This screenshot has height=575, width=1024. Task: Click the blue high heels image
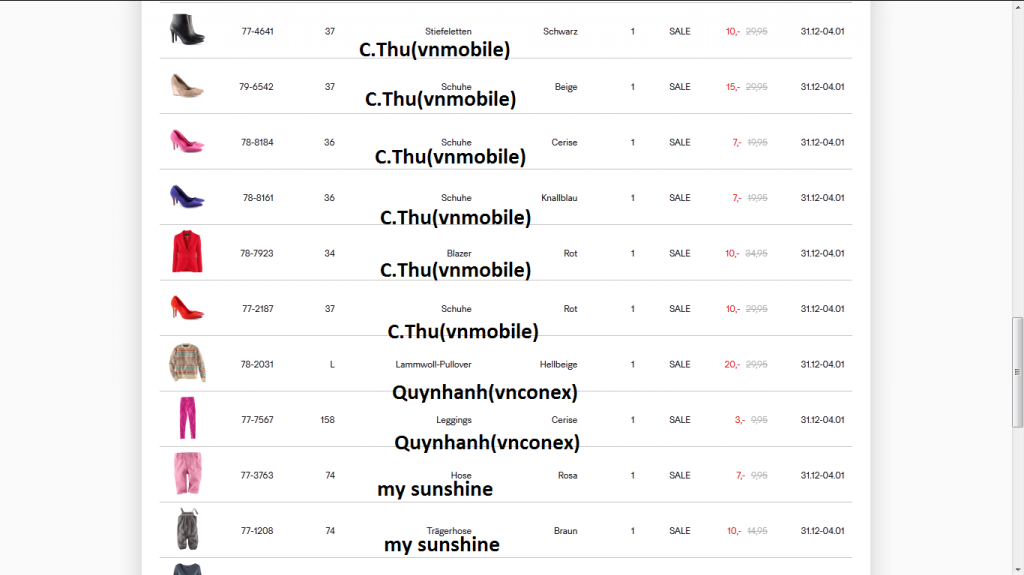pyautogui.click(x=187, y=197)
